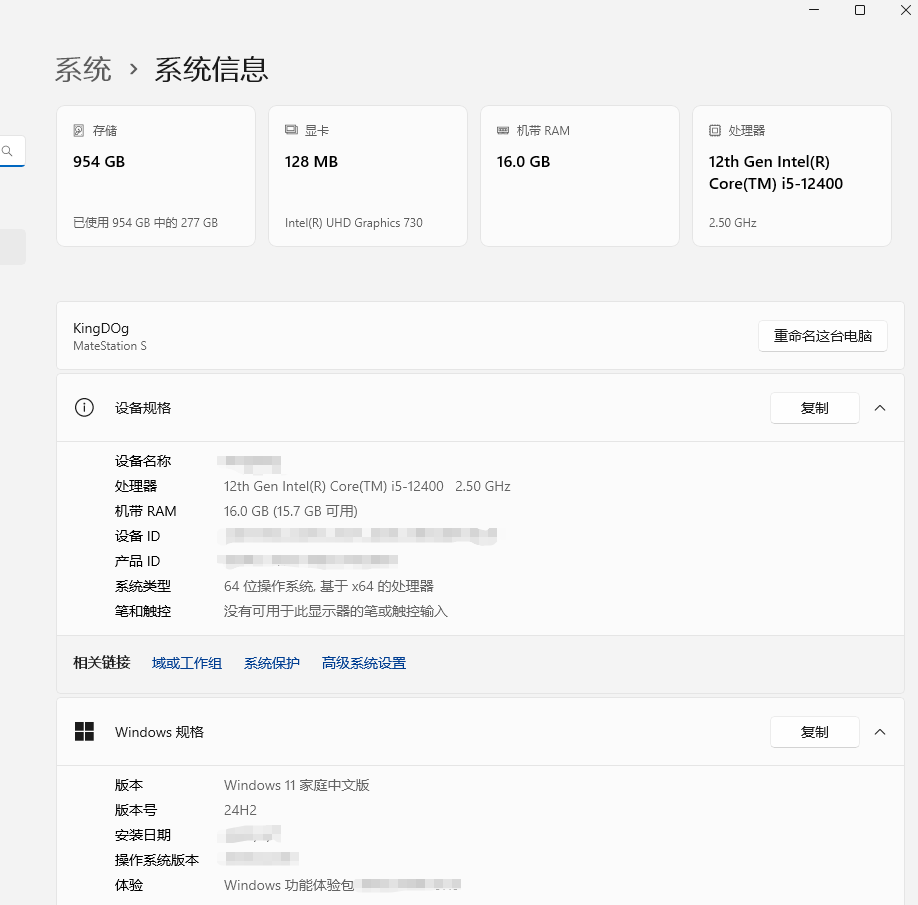Open the 存储 954 GB card
This screenshot has width=918, height=905.
156,176
